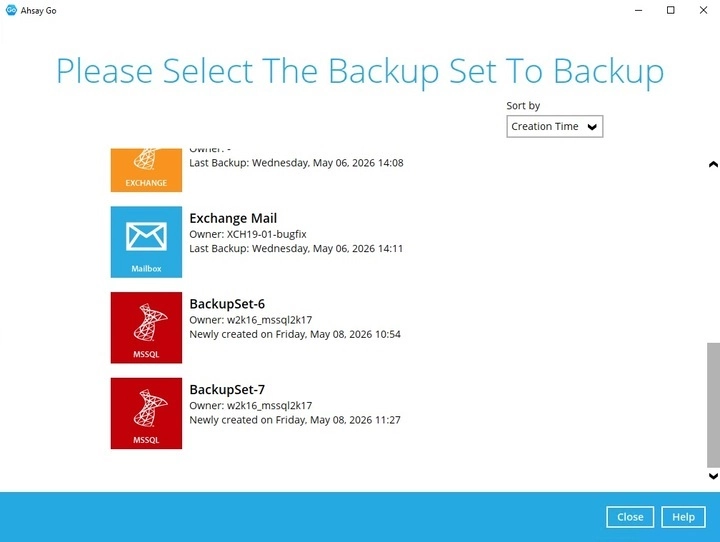Choose the BackupSet-6 MSSQL icon
This screenshot has width=720, height=542.
pyautogui.click(x=146, y=327)
